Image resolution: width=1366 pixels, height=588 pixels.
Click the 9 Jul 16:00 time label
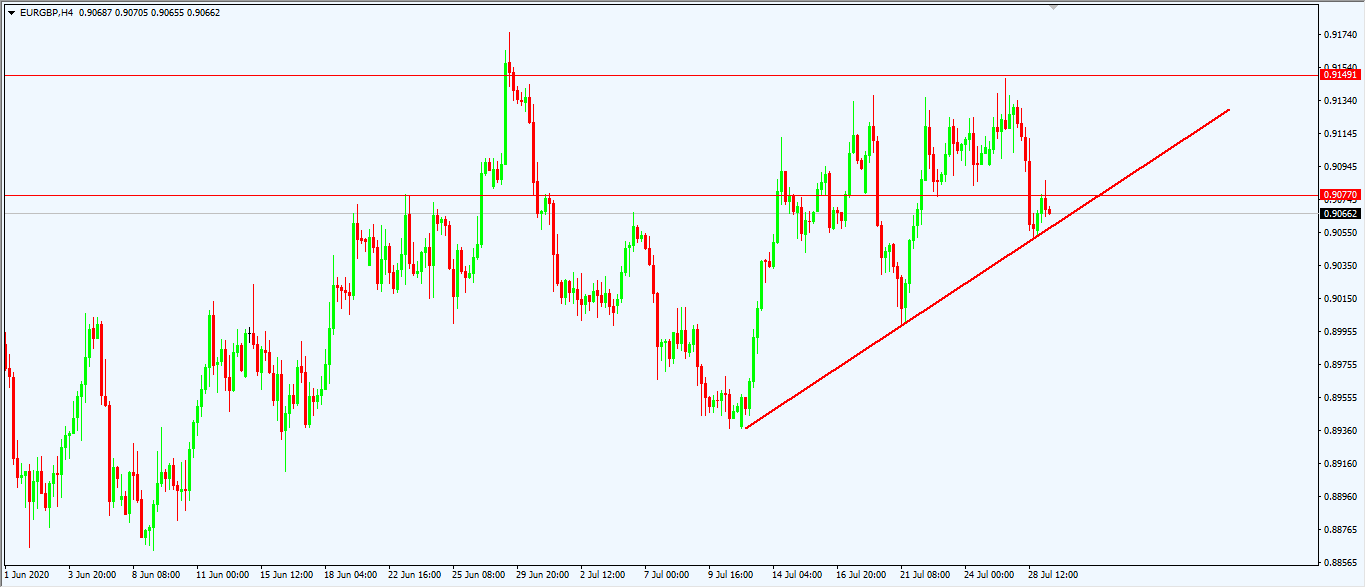pyautogui.click(x=731, y=575)
